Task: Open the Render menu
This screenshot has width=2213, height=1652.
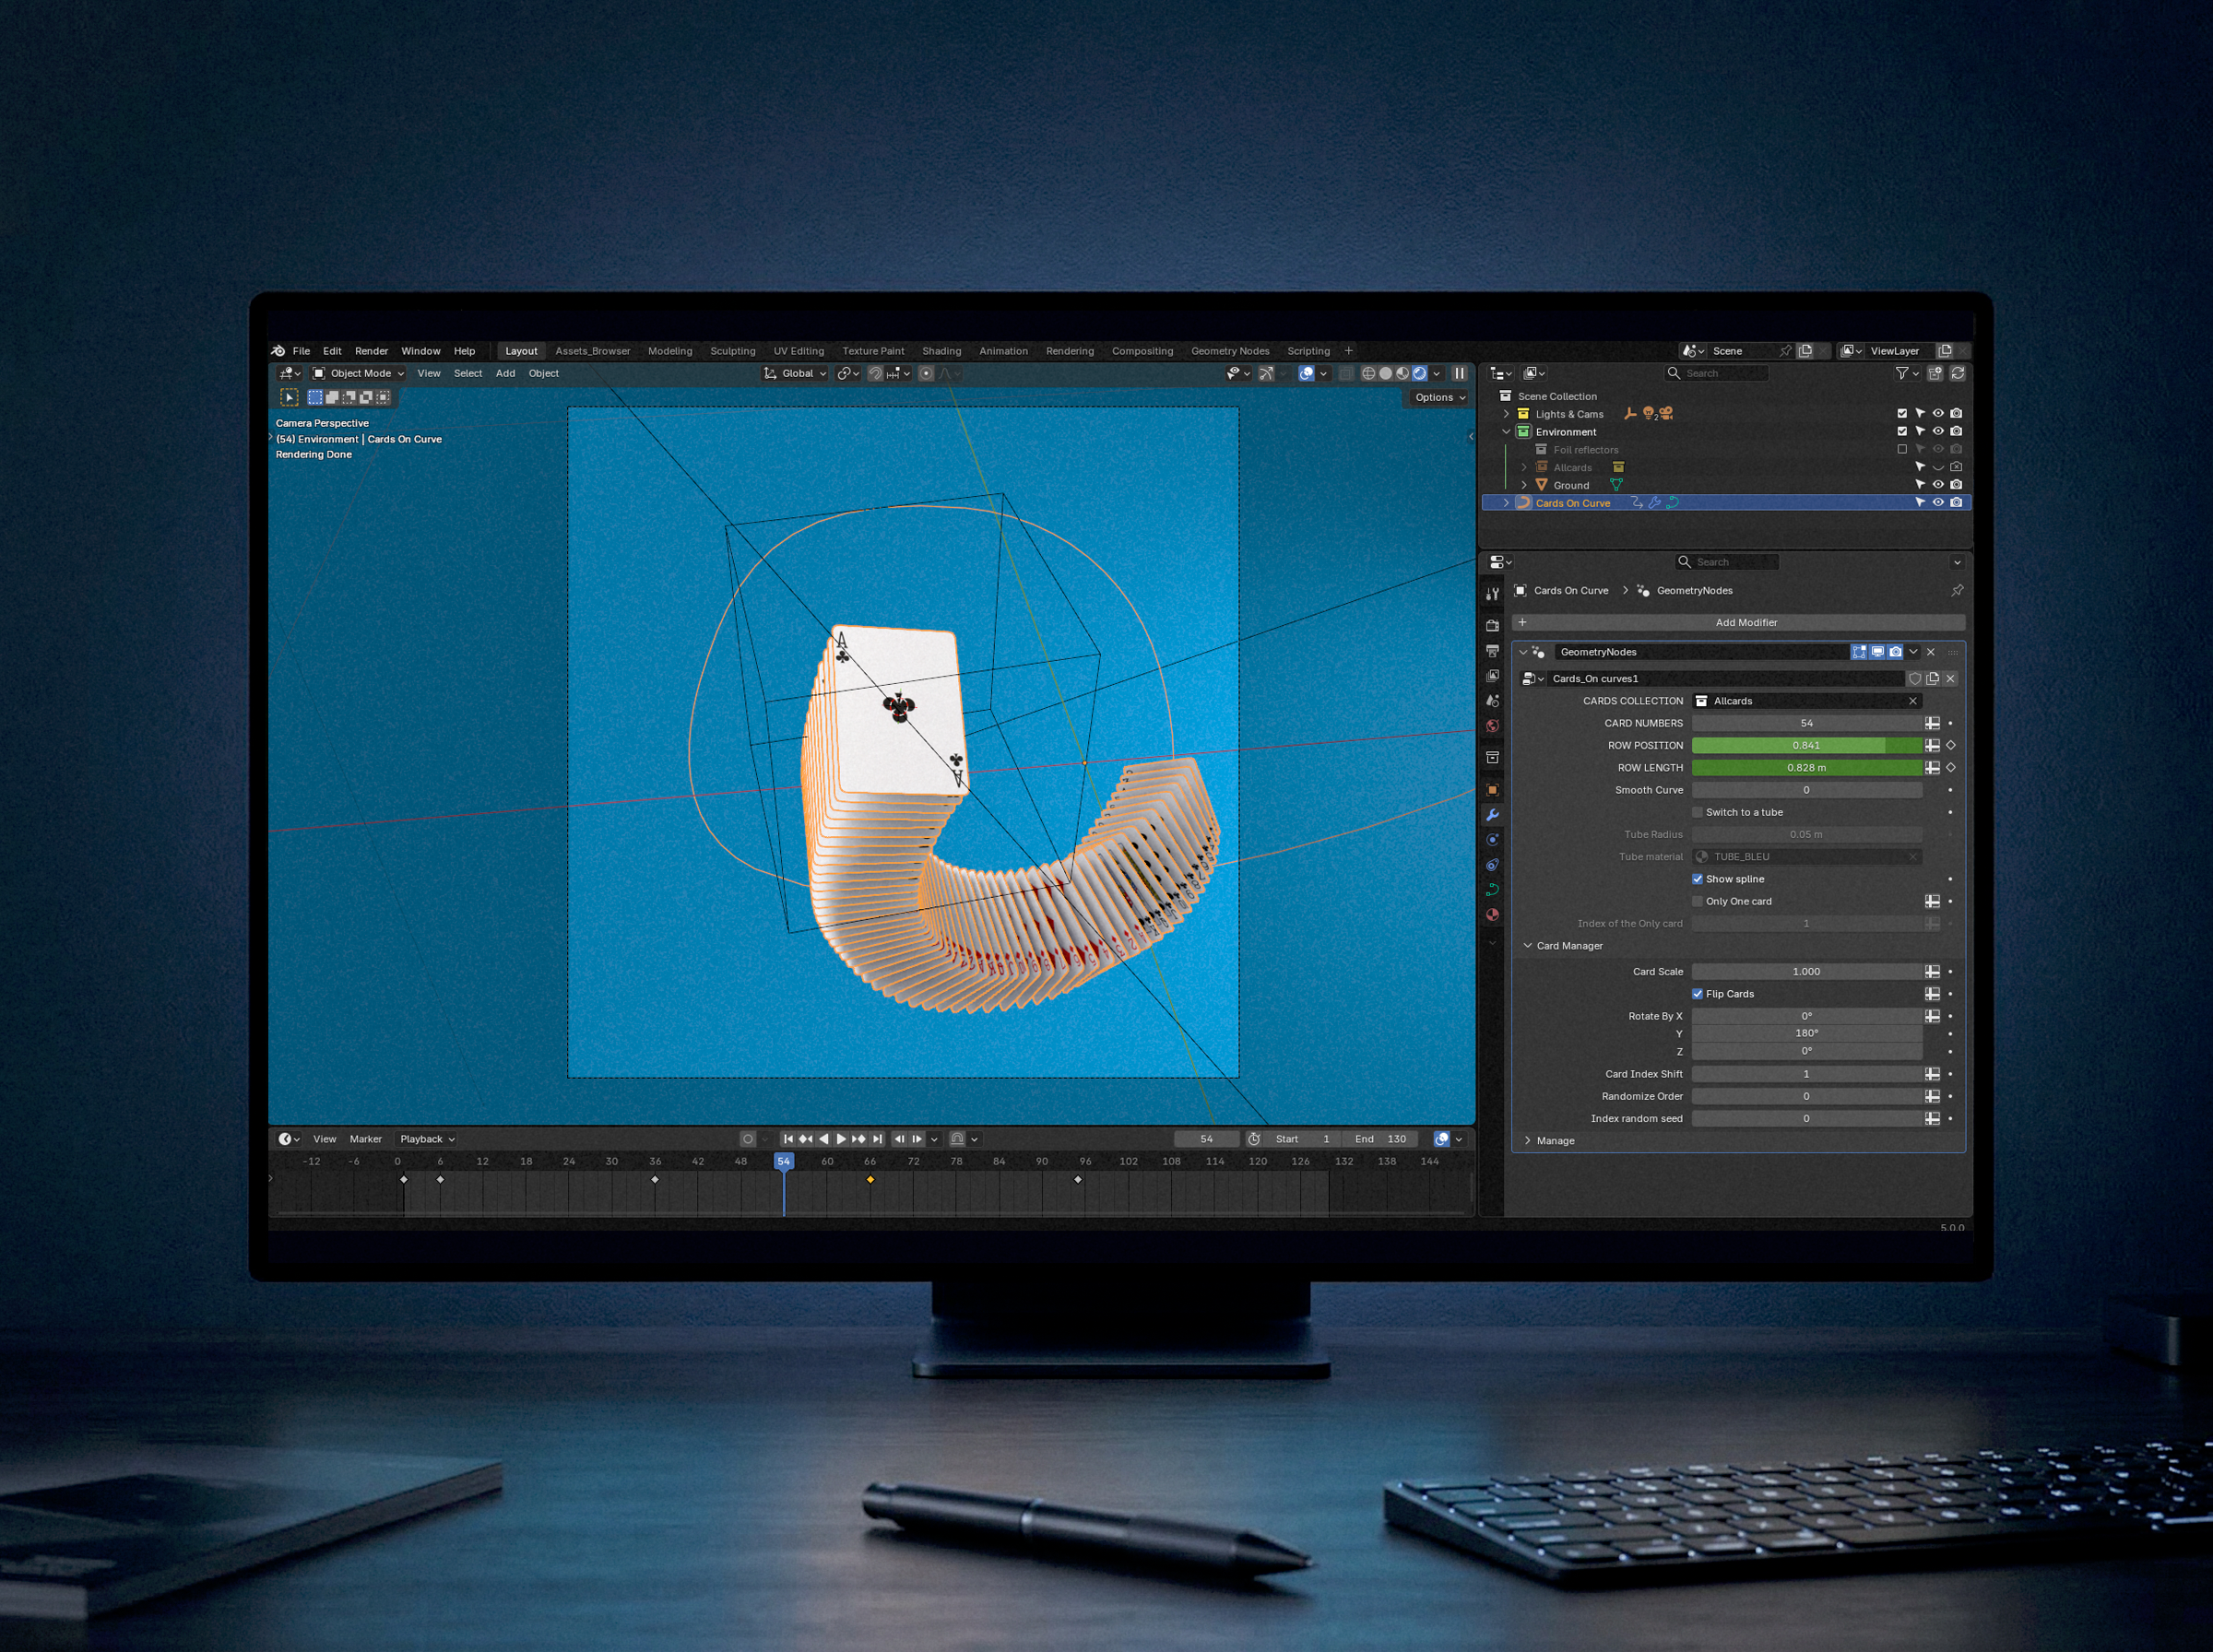Action: [371, 351]
